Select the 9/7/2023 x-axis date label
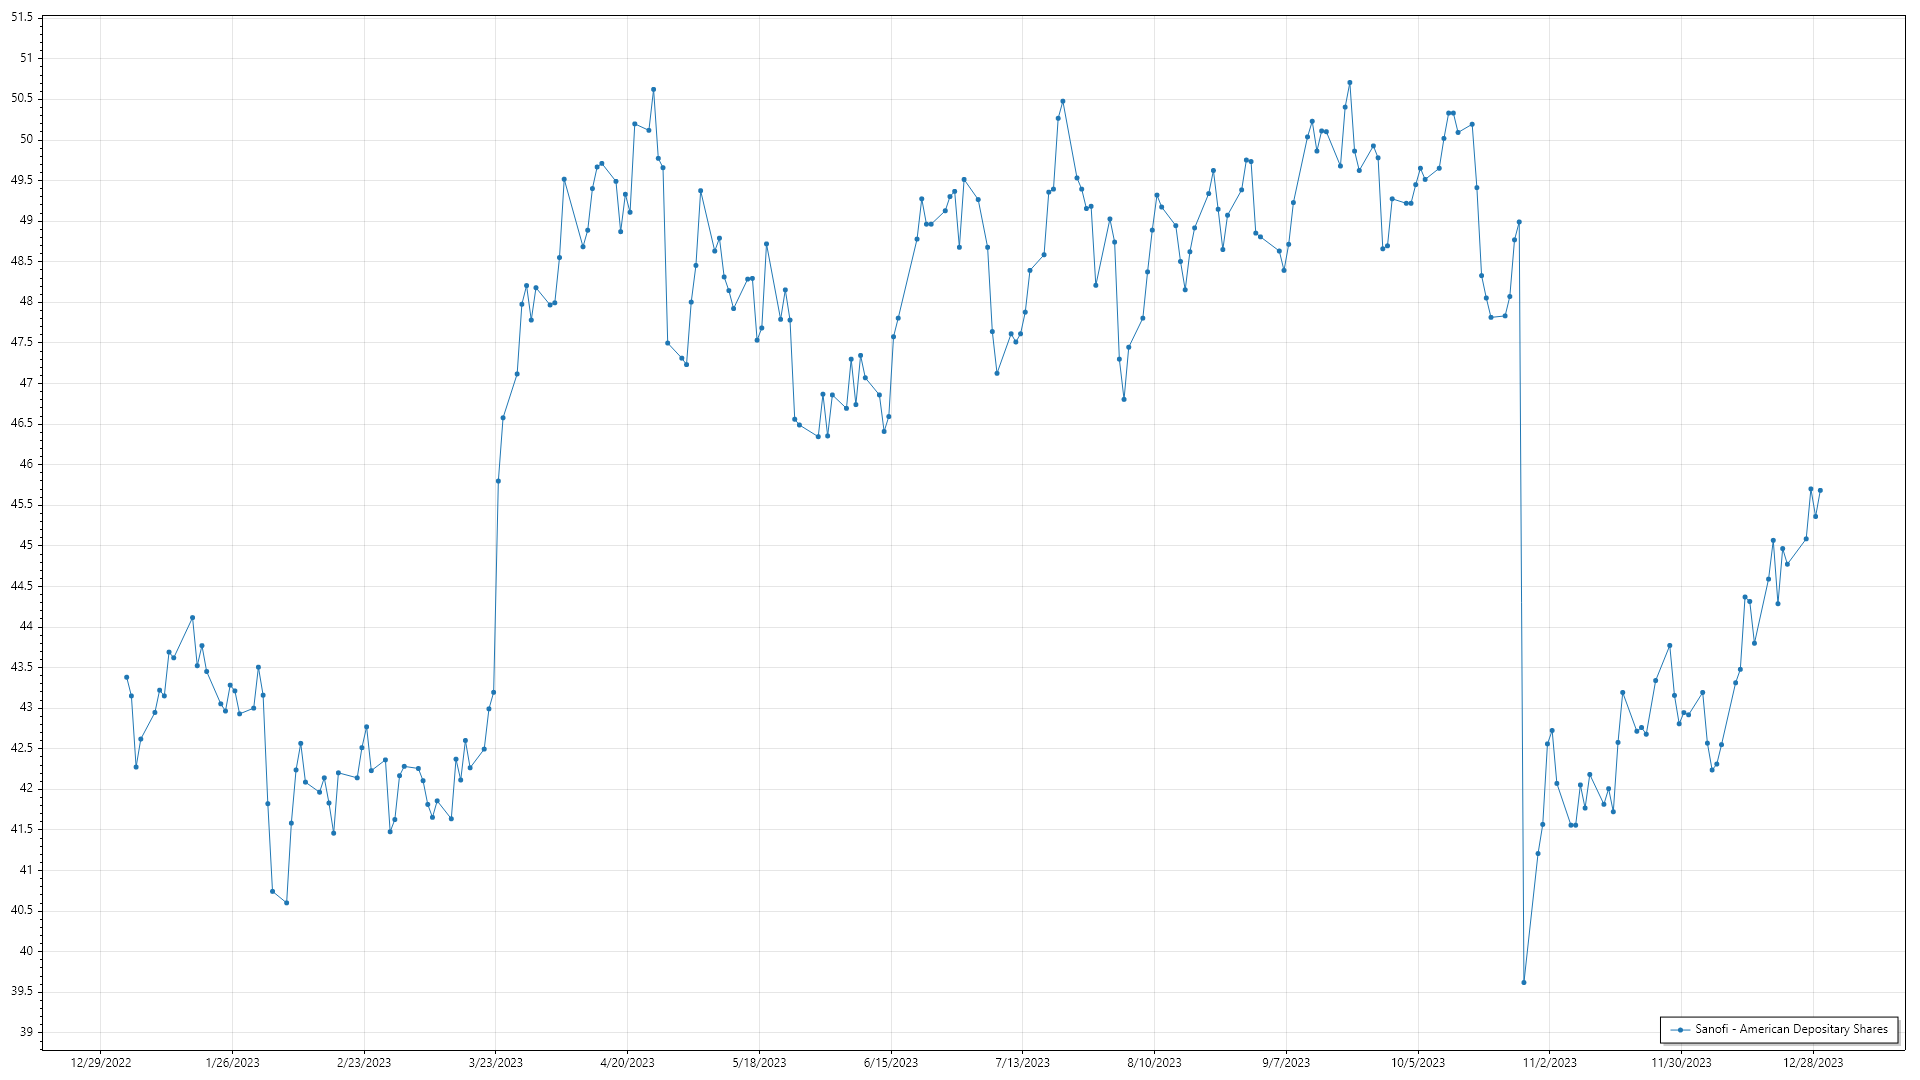This screenshot has height=1080, width=1920. (x=1286, y=1062)
